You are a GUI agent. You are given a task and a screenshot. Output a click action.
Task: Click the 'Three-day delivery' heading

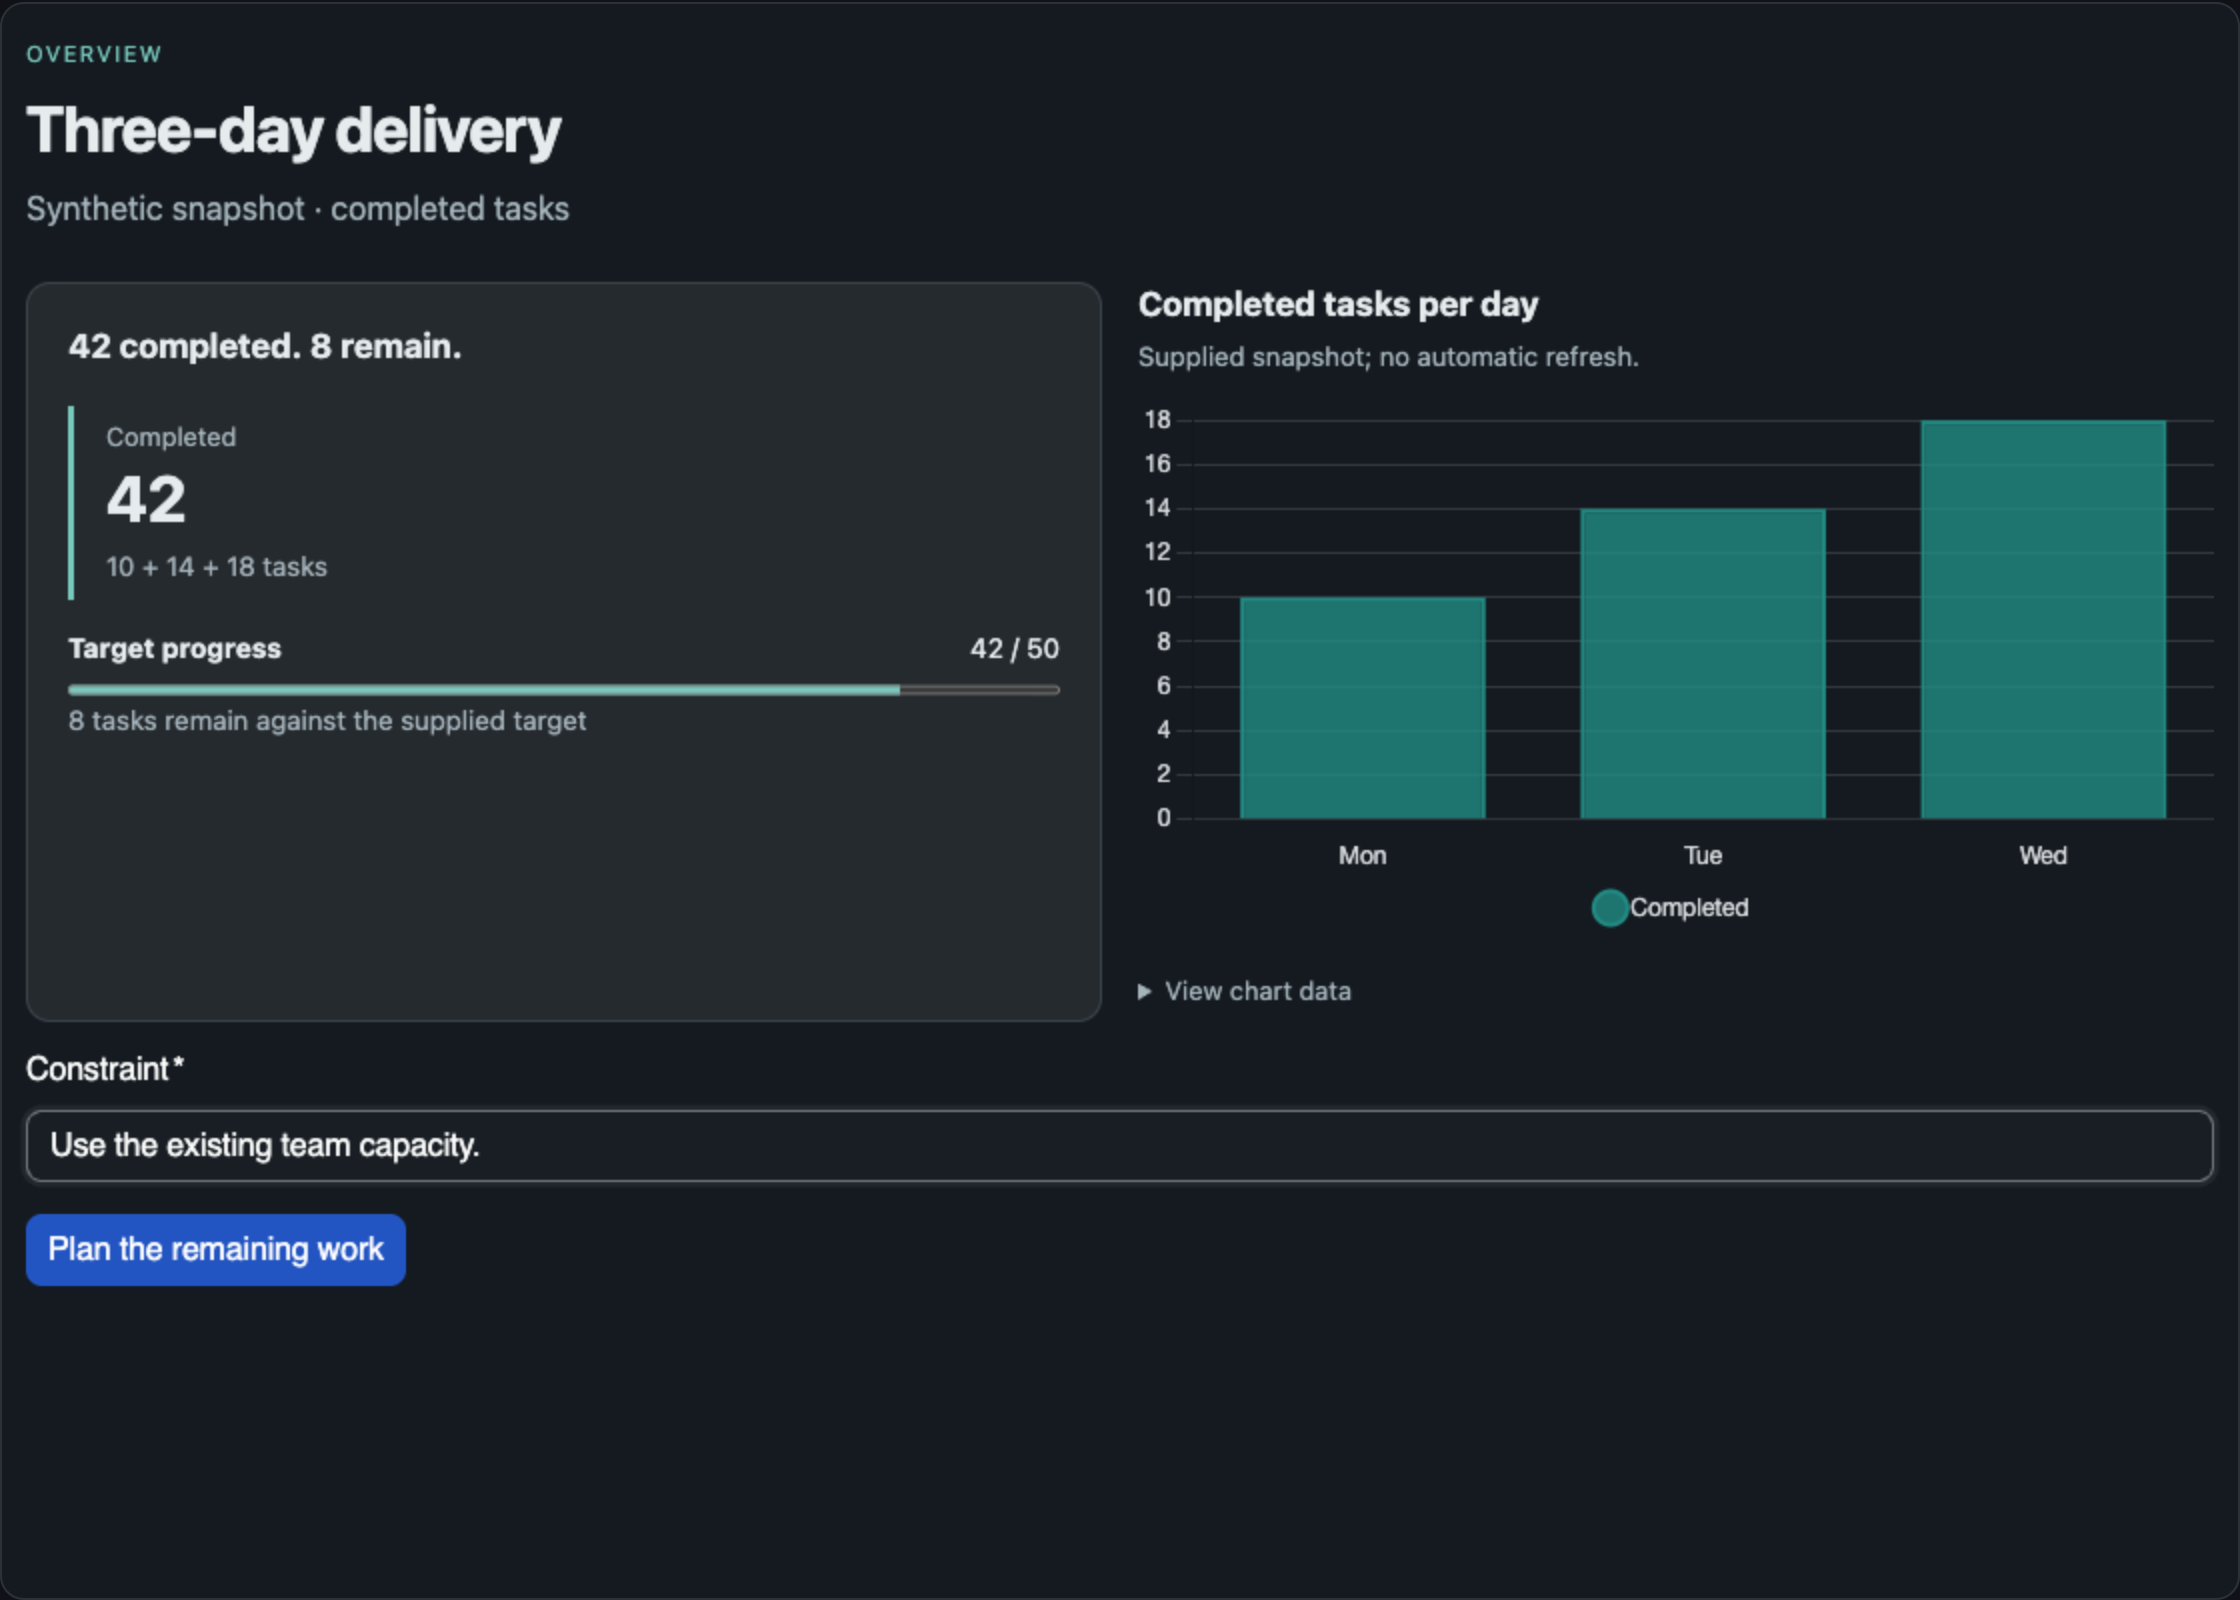click(x=293, y=131)
